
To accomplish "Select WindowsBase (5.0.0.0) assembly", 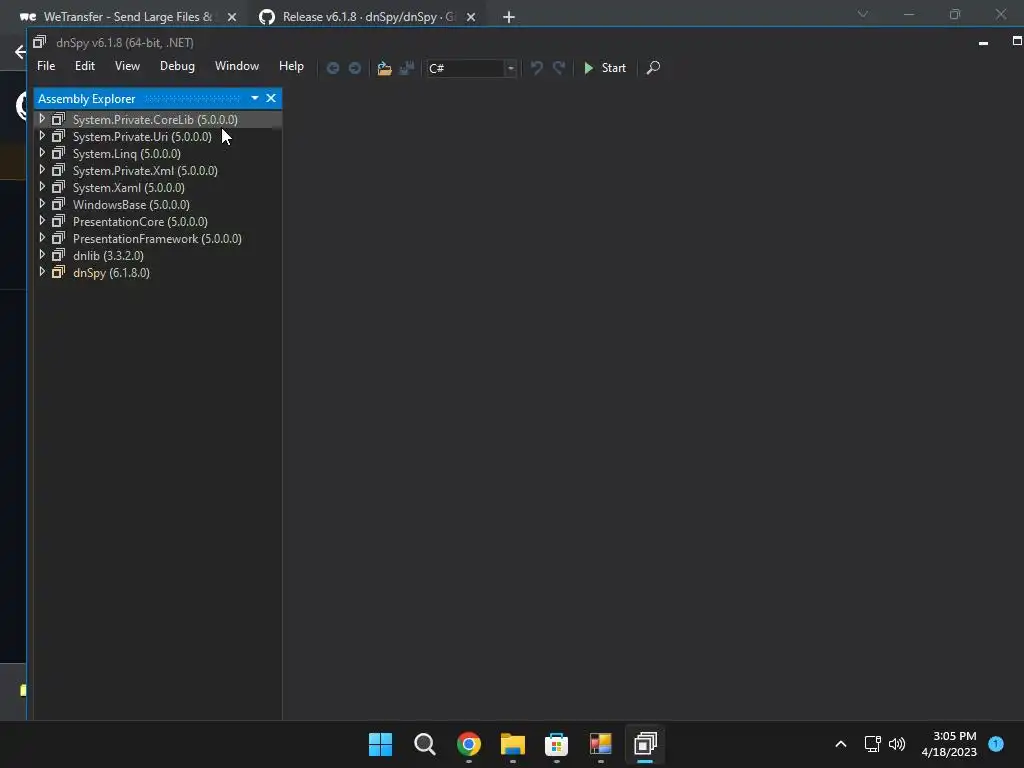I will [x=131, y=204].
